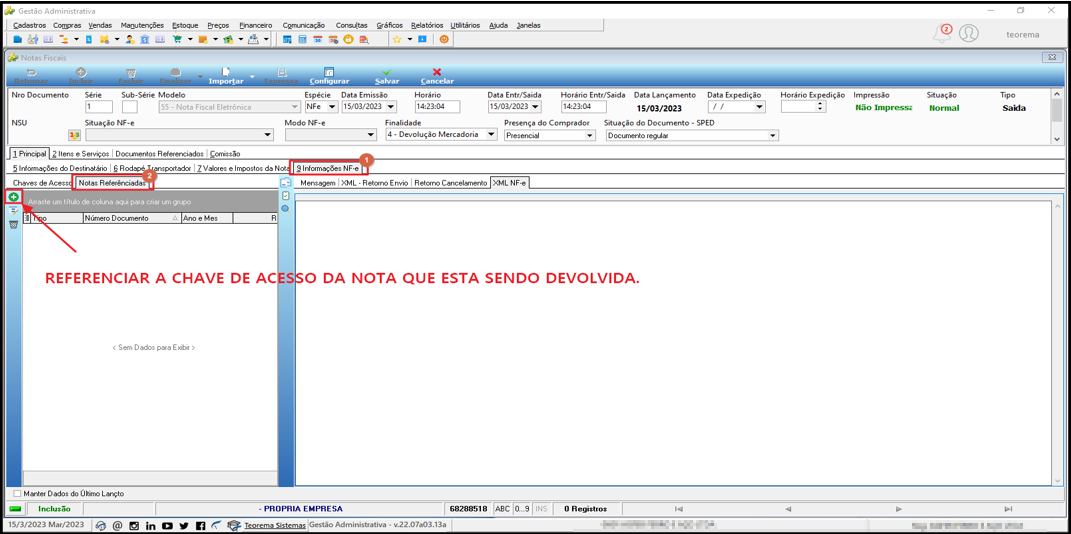Open the Comissão tab
Screen dimensions: 1071x534
[x=225, y=154]
